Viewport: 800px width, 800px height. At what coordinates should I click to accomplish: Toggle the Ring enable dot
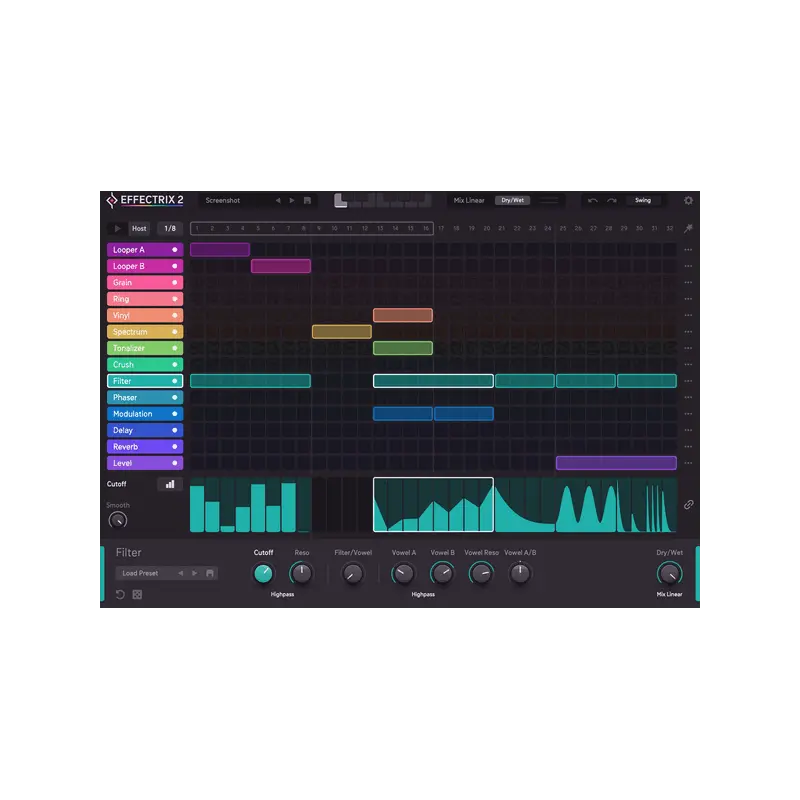(x=174, y=299)
